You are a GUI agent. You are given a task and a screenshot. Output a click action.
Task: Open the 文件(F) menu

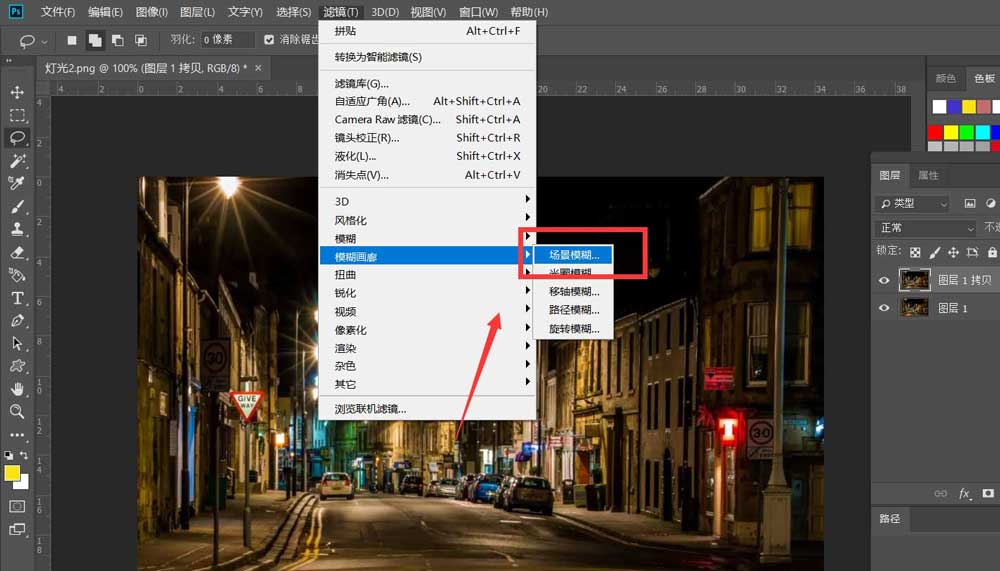(57, 12)
